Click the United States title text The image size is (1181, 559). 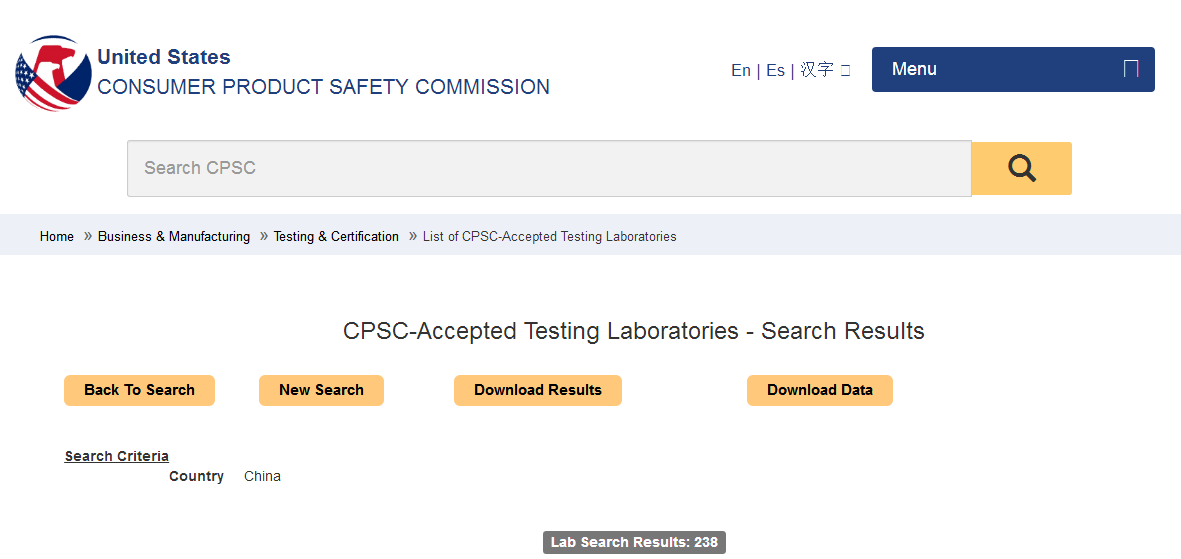coord(163,57)
